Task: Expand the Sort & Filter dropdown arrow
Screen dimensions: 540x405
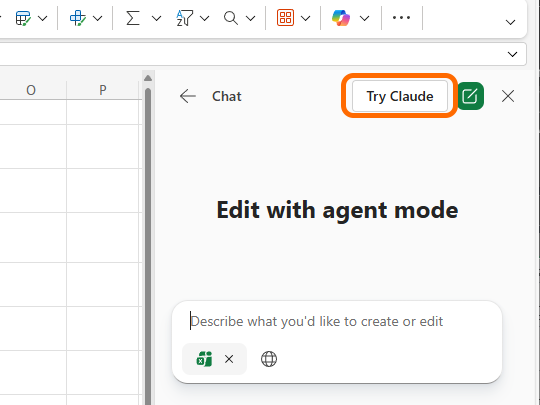Action: (205, 18)
